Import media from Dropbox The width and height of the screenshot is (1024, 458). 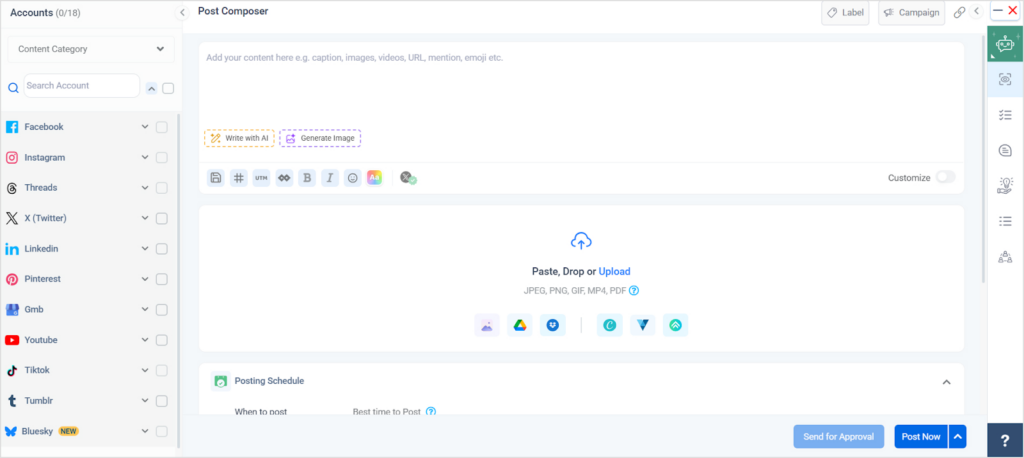coord(552,325)
